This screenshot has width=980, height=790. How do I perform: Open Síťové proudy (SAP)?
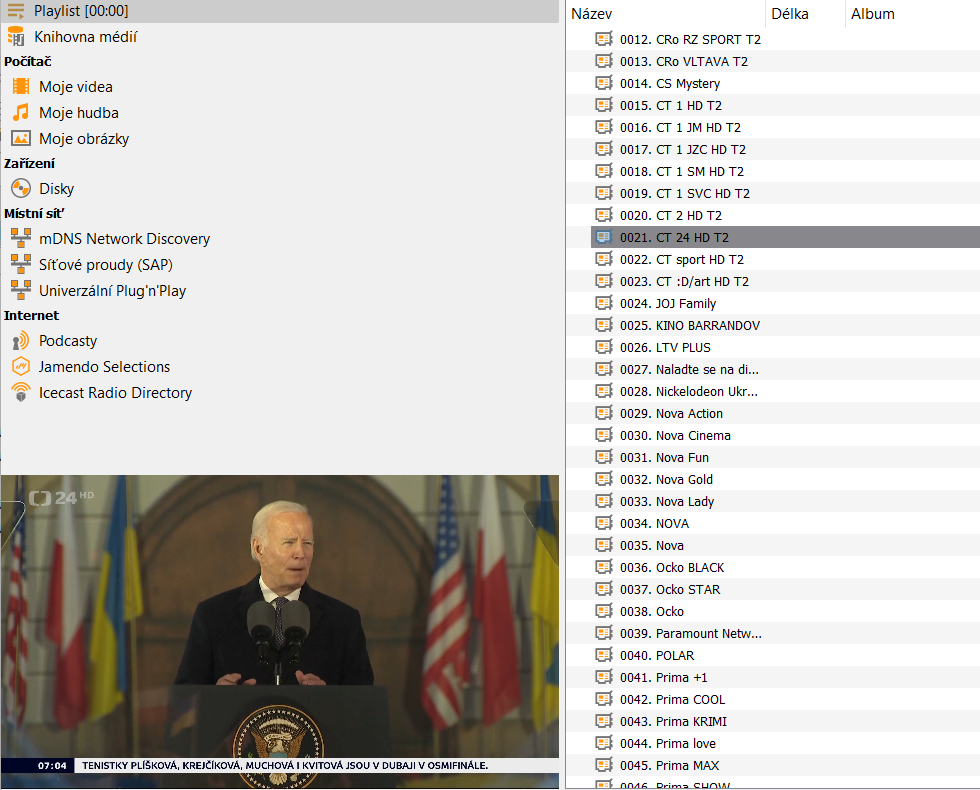(105, 265)
